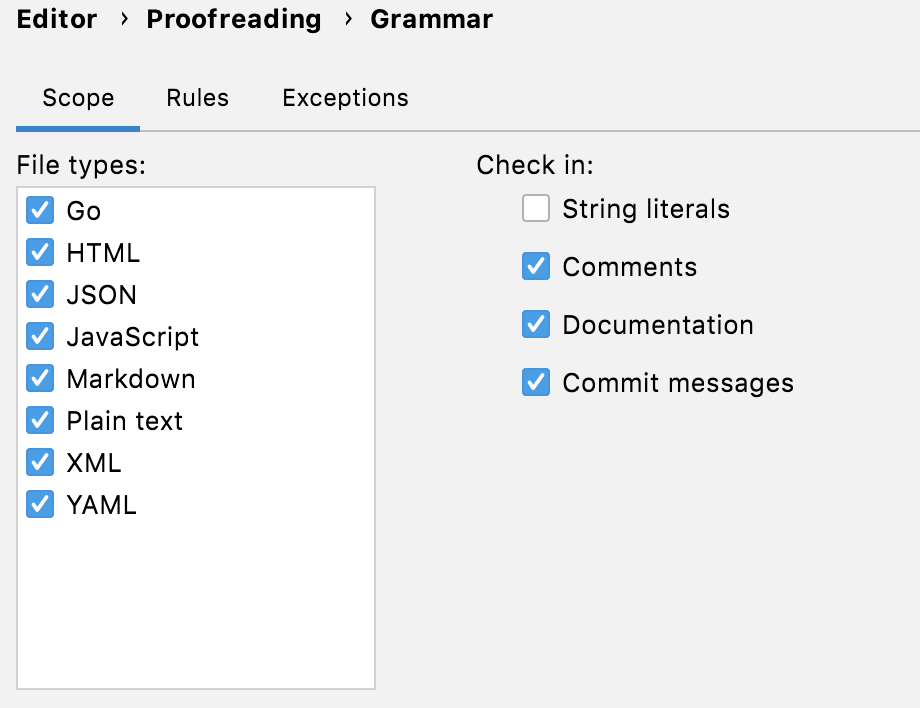Select the Markdown label in file types
This screenshot has height=708, width=920.
pyautogui.click(x=131, y=379)
